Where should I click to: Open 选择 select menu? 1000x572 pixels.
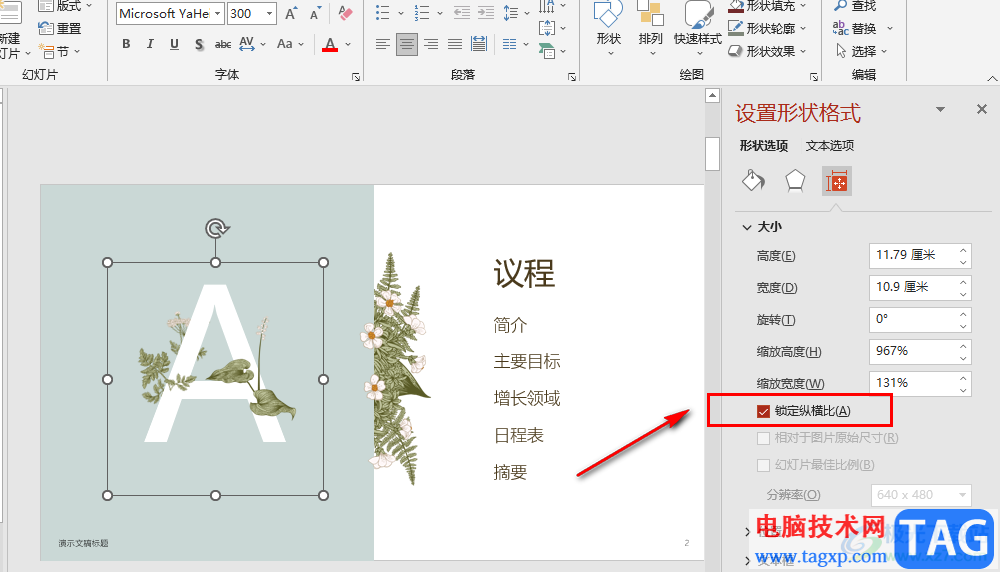pyautogui.click(x=862, y=51)
